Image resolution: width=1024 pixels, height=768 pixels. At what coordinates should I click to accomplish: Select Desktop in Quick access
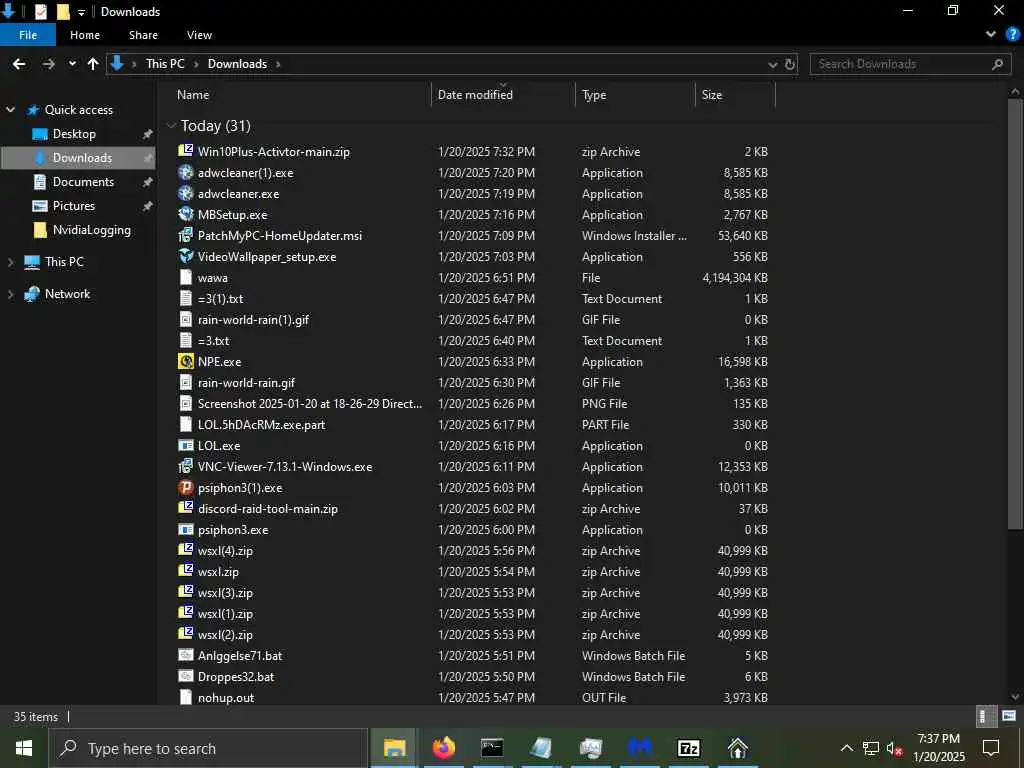[74, 134]
